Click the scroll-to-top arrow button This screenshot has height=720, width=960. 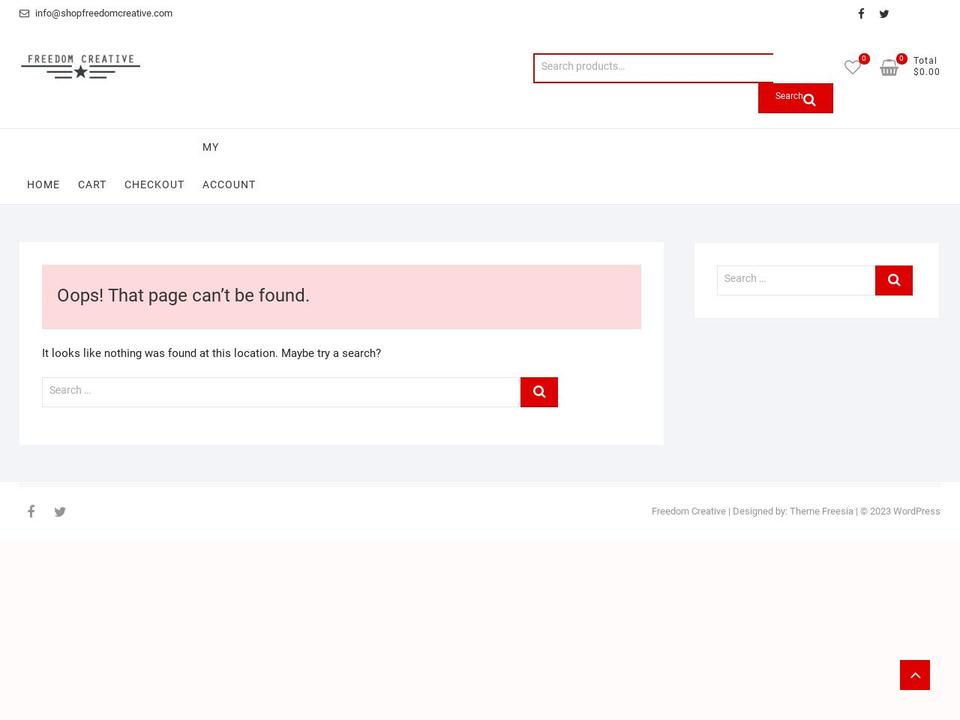[915, 675]
